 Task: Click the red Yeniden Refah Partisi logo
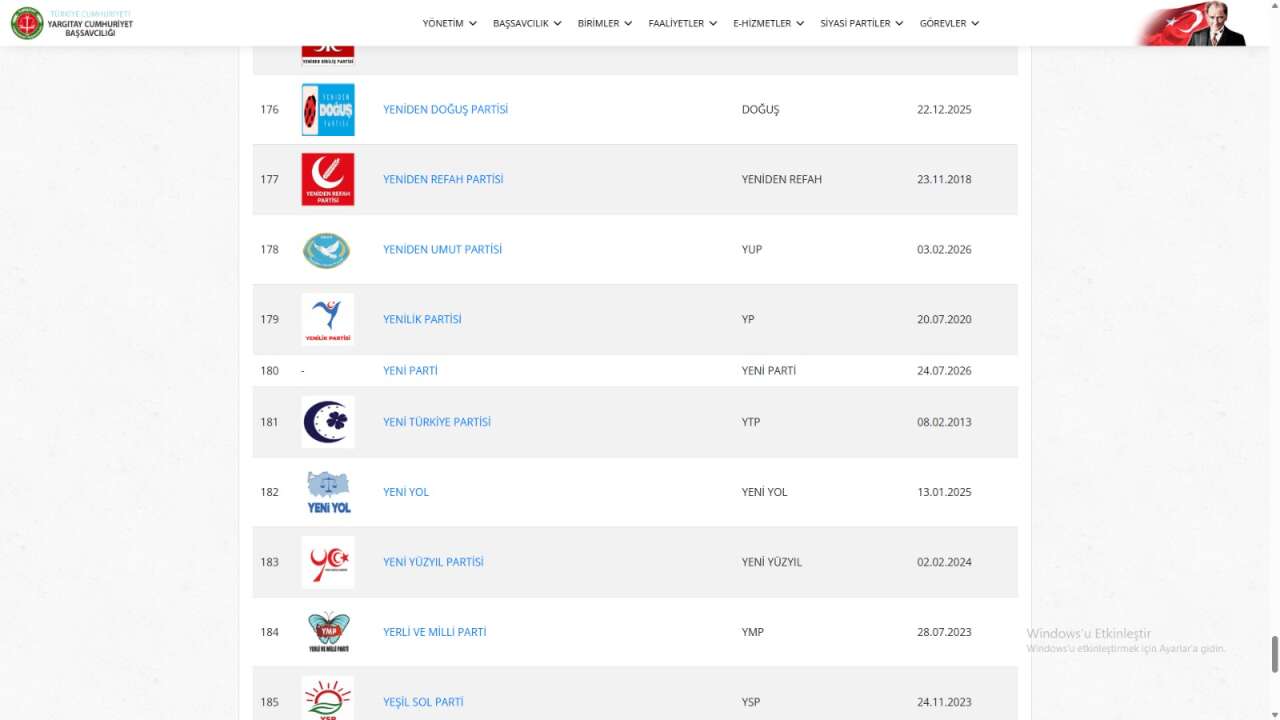328,179
